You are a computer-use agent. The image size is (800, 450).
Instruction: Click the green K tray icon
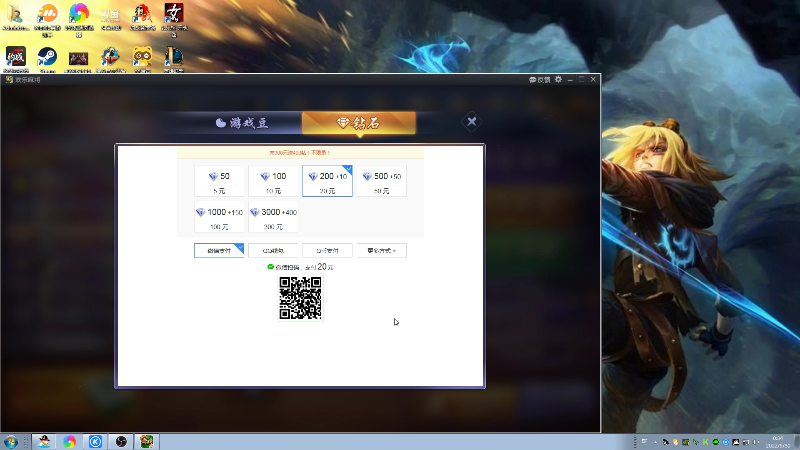706,442
